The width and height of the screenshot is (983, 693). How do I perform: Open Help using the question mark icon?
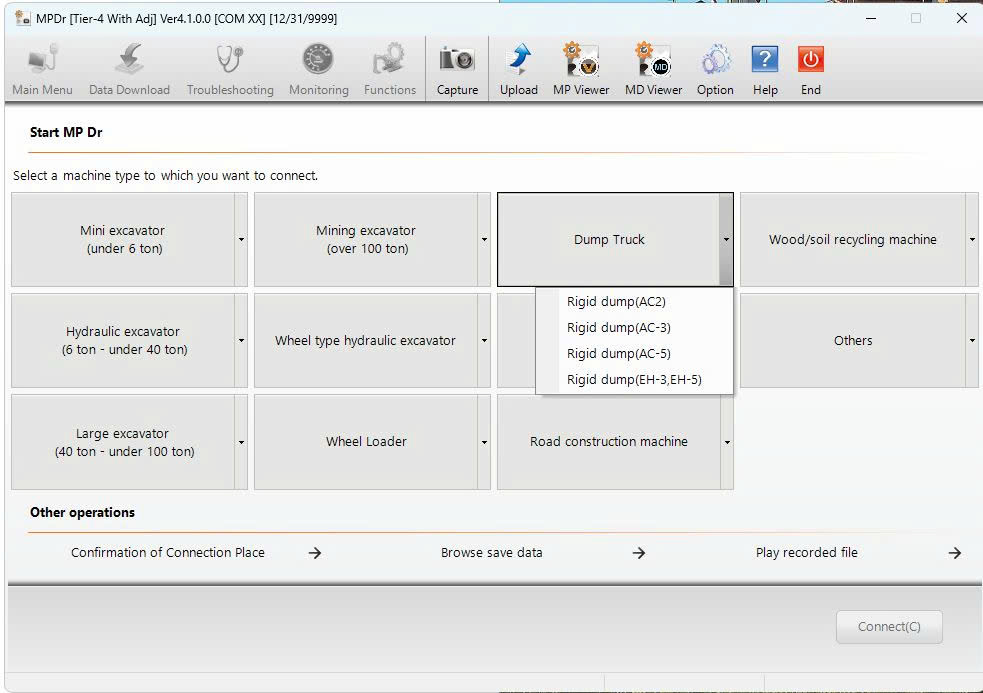pyautogui.click(x=764, y=65)
